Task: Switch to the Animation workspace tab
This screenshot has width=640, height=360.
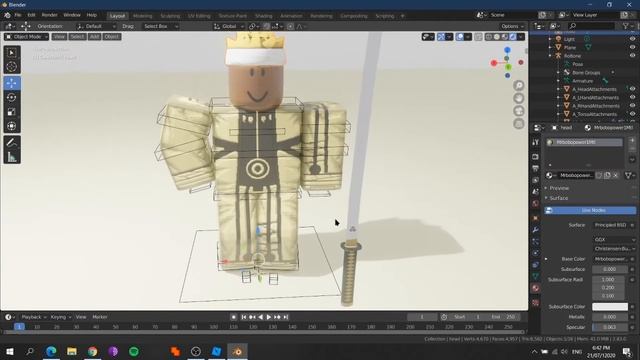Action: click(291, 16)
